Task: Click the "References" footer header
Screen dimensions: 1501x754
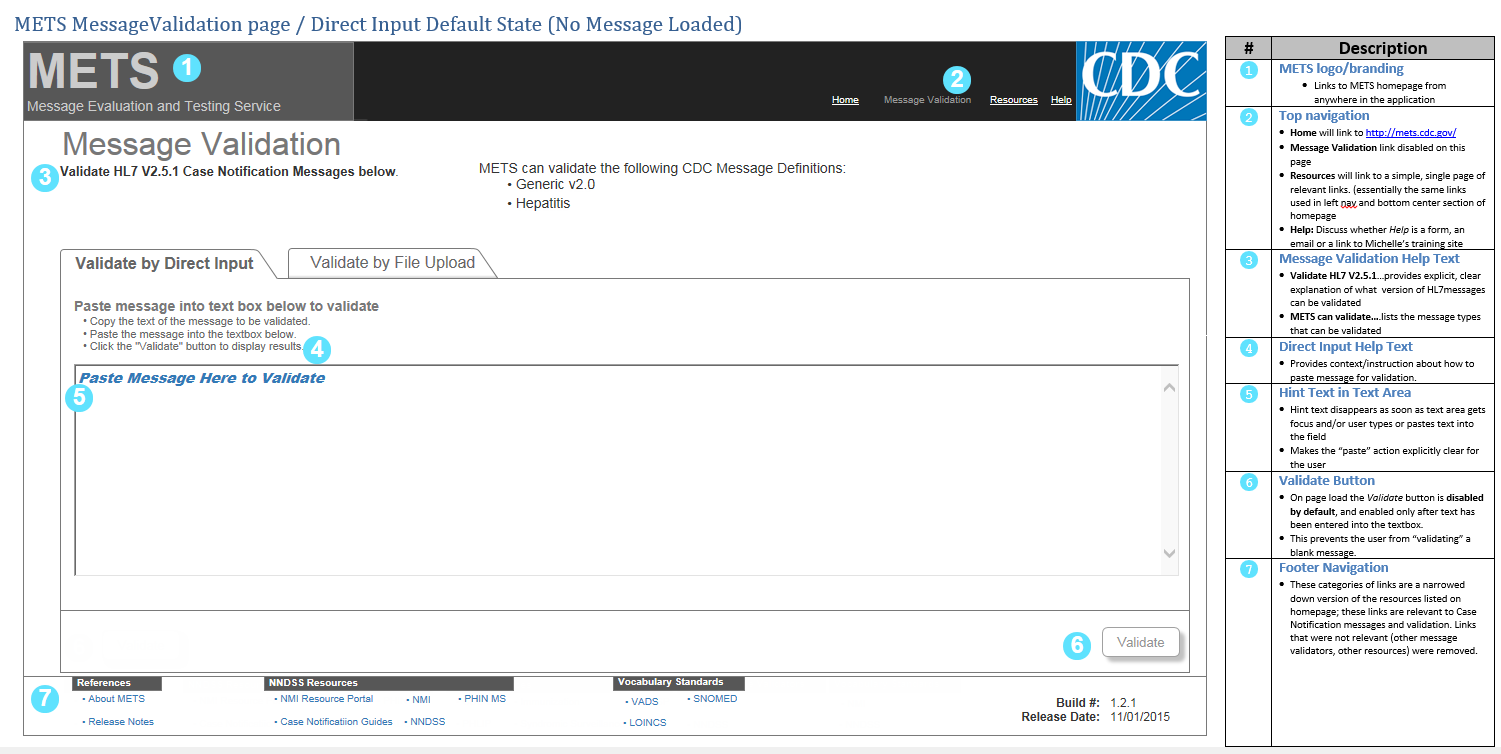Action: click(116, 684)
